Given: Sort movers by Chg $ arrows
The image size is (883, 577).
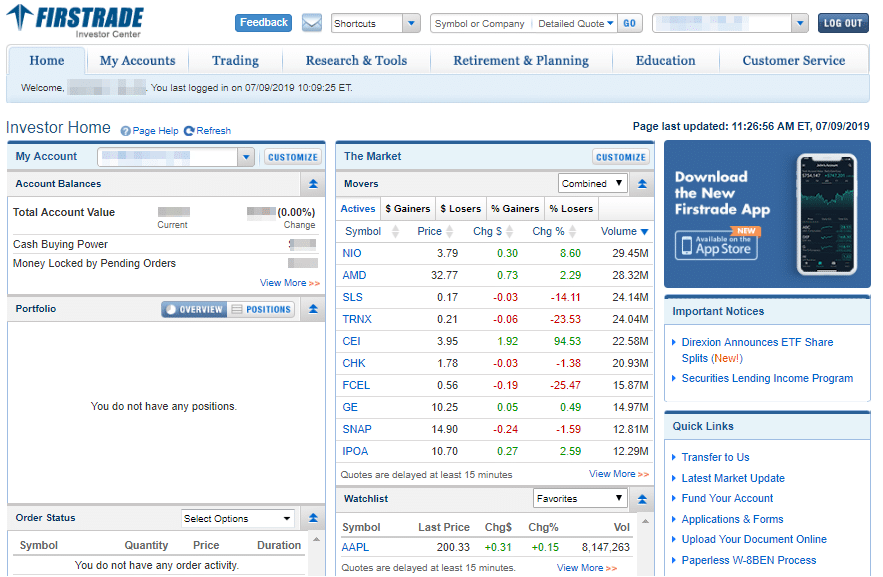Looking at the screenshot, I should (510, 231).
